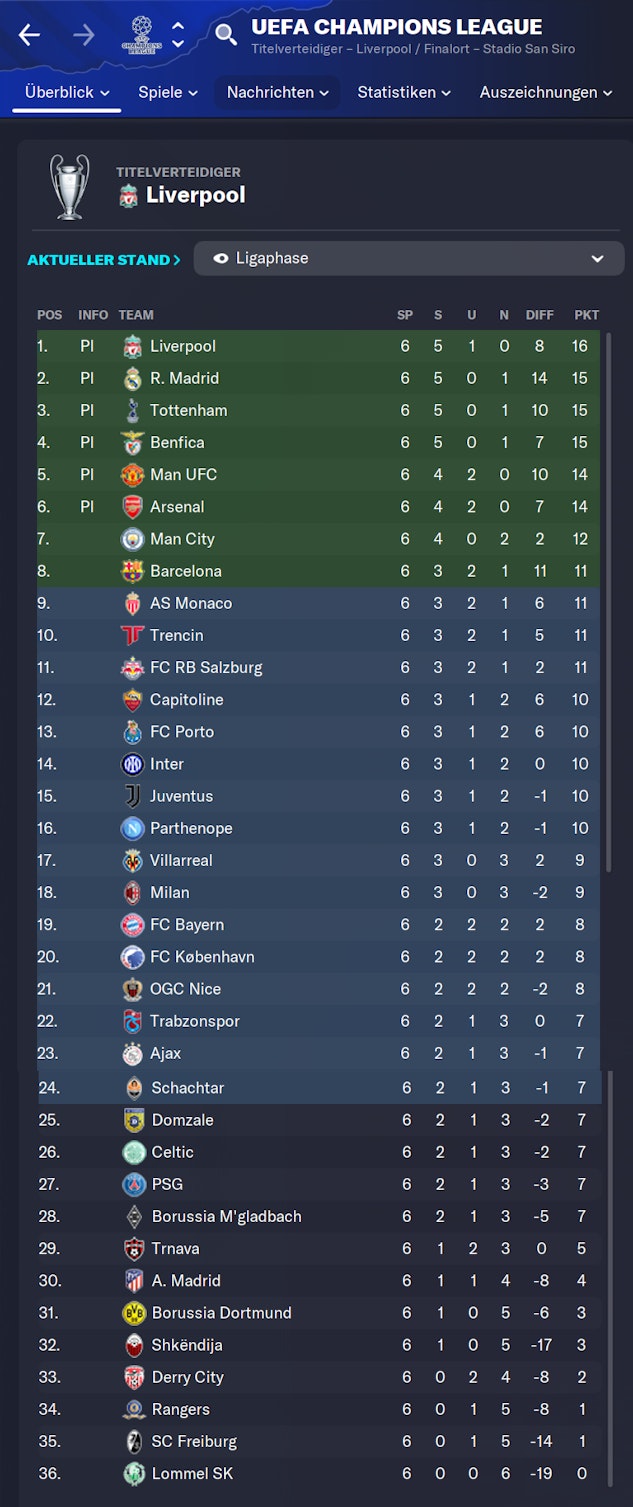Click the up/down competition switcher arrows
This screenshot has height=1507, width=633.
(178, 35)
